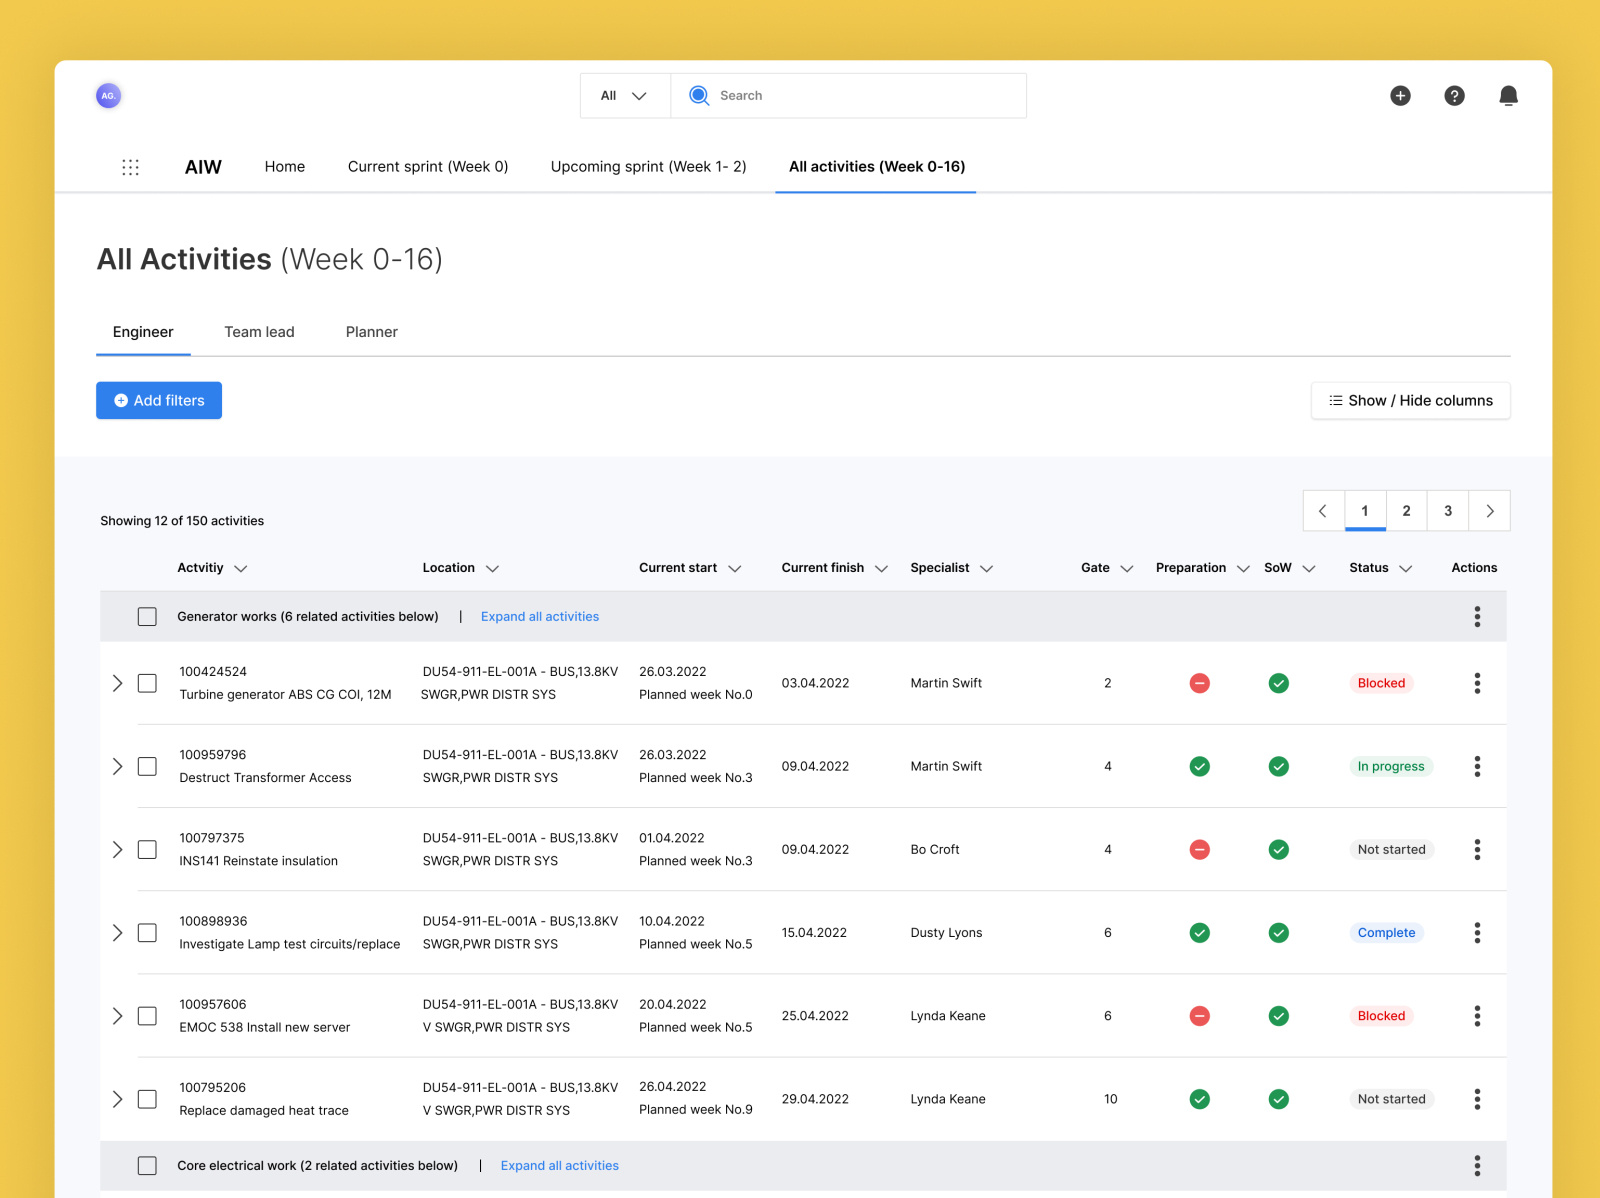Image resolution: width=1600 pixels, height=1198 pixels.
Task: Click the notifications bell icon
Action: [x=1509, y=95]
